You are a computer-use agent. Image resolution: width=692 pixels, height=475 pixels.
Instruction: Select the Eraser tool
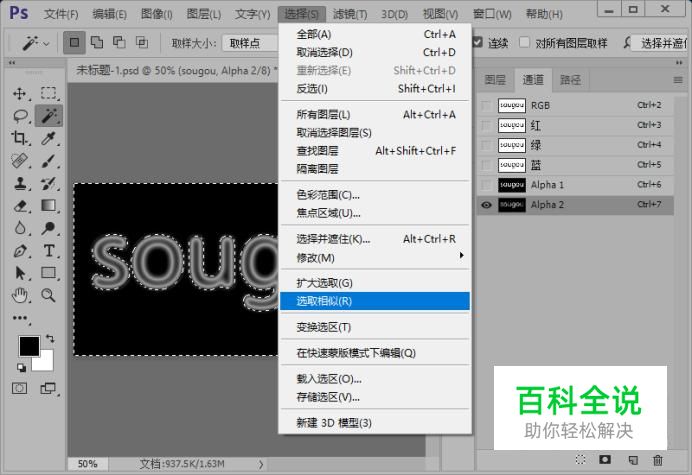[20, 206]
